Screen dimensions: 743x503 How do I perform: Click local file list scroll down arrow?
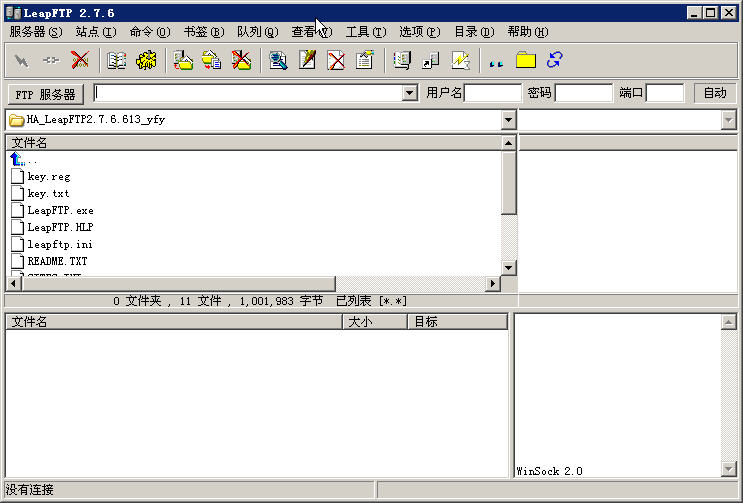pyautogui.click(x=508, y=267)
